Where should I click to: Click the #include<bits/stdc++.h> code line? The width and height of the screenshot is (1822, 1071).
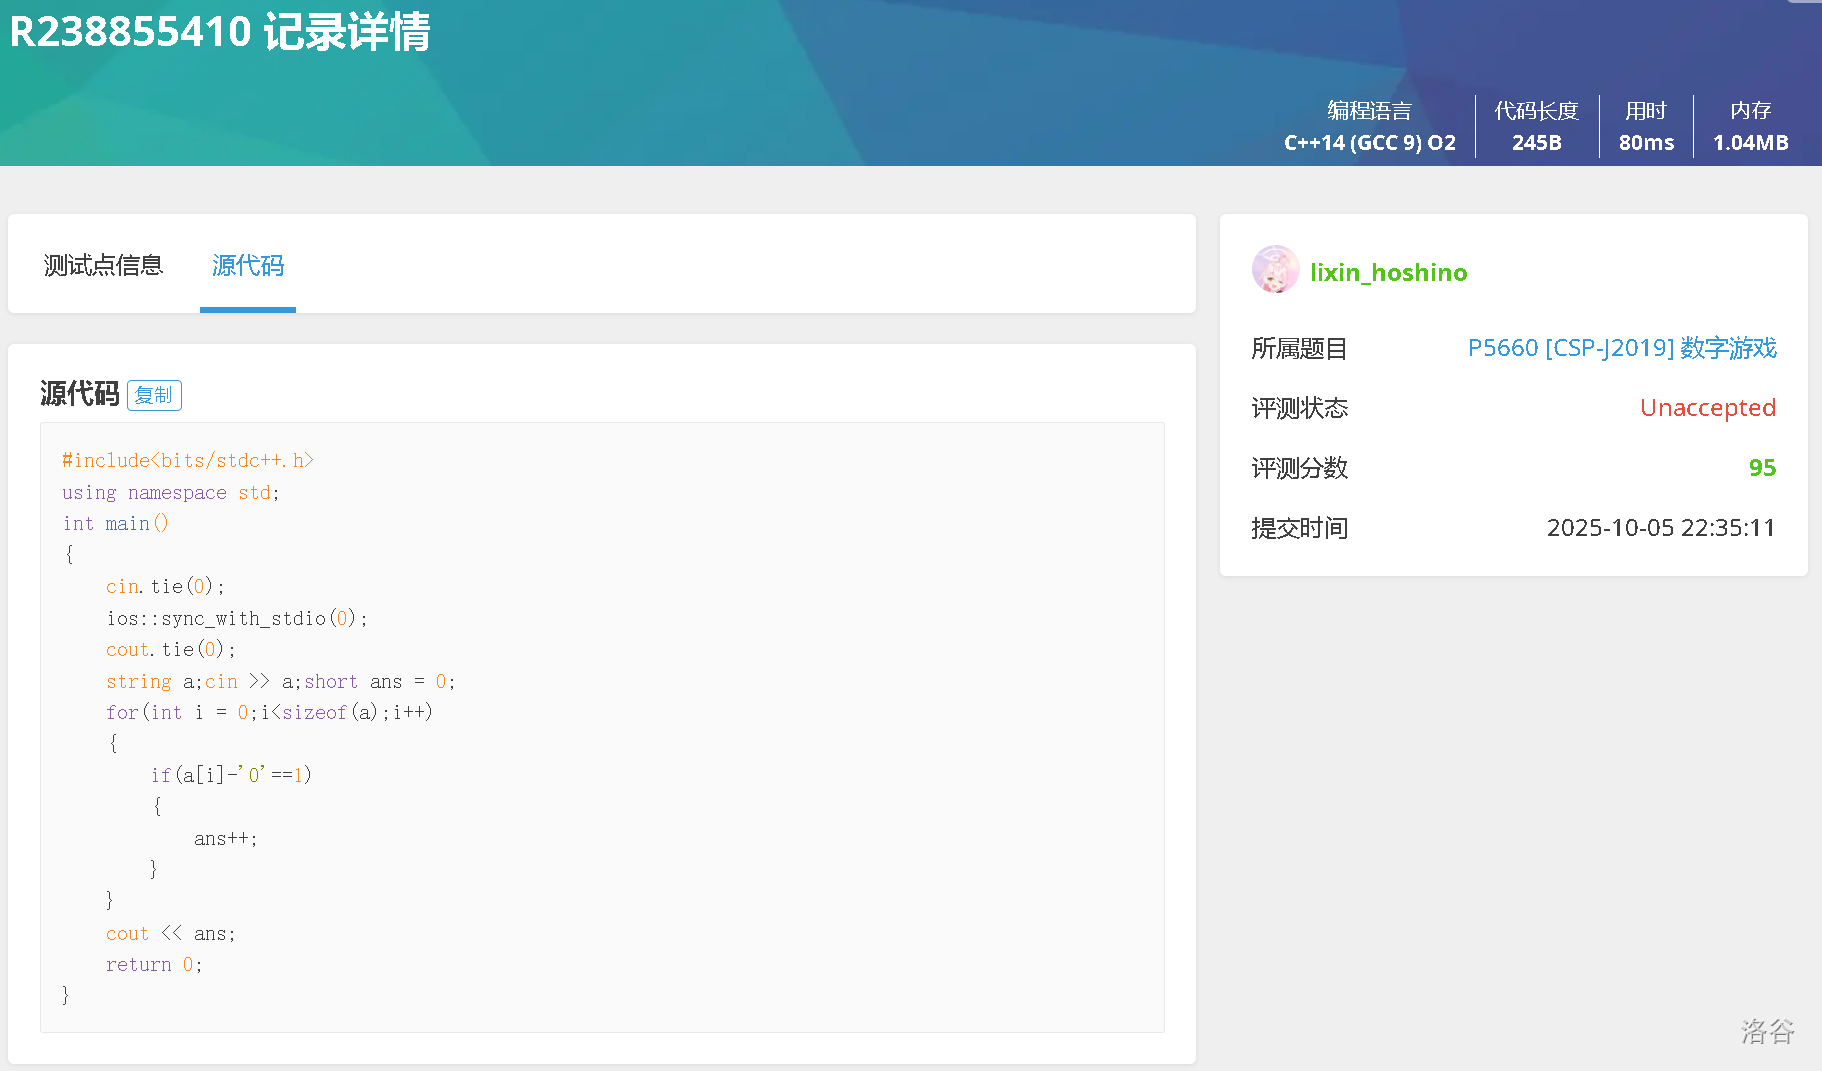pos(188,460)
